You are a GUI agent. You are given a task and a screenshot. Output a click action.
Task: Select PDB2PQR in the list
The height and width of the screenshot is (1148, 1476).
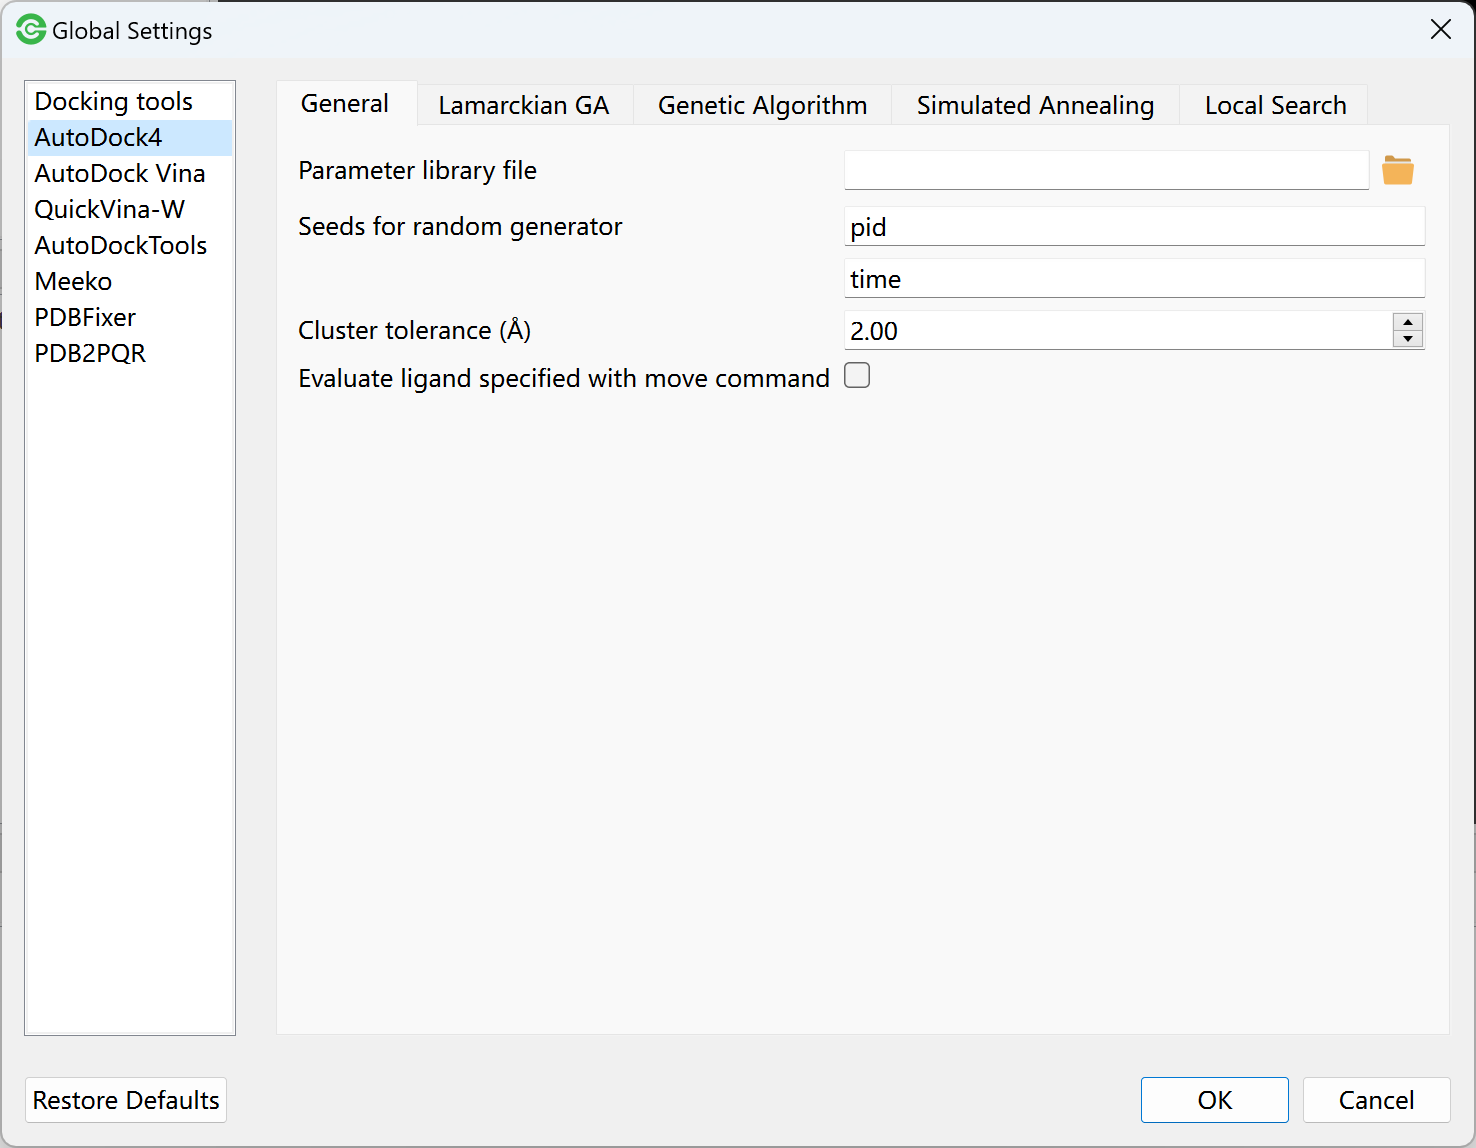pyautogui.click(x=130, y=354)
